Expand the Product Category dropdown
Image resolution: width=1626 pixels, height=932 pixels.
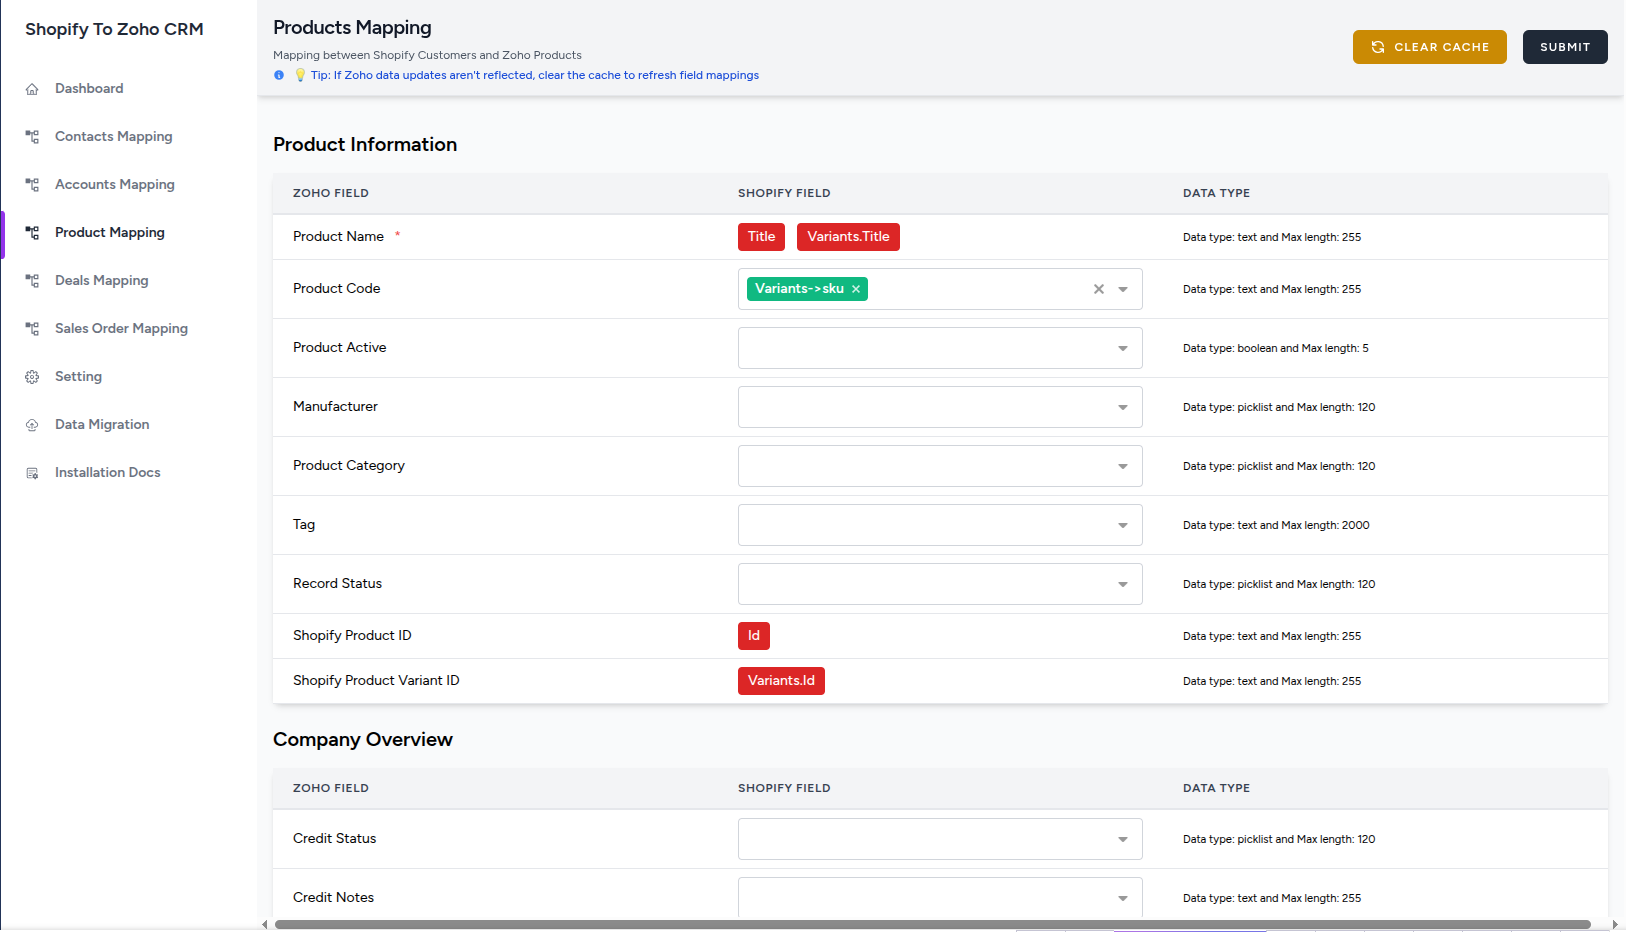1122,466
